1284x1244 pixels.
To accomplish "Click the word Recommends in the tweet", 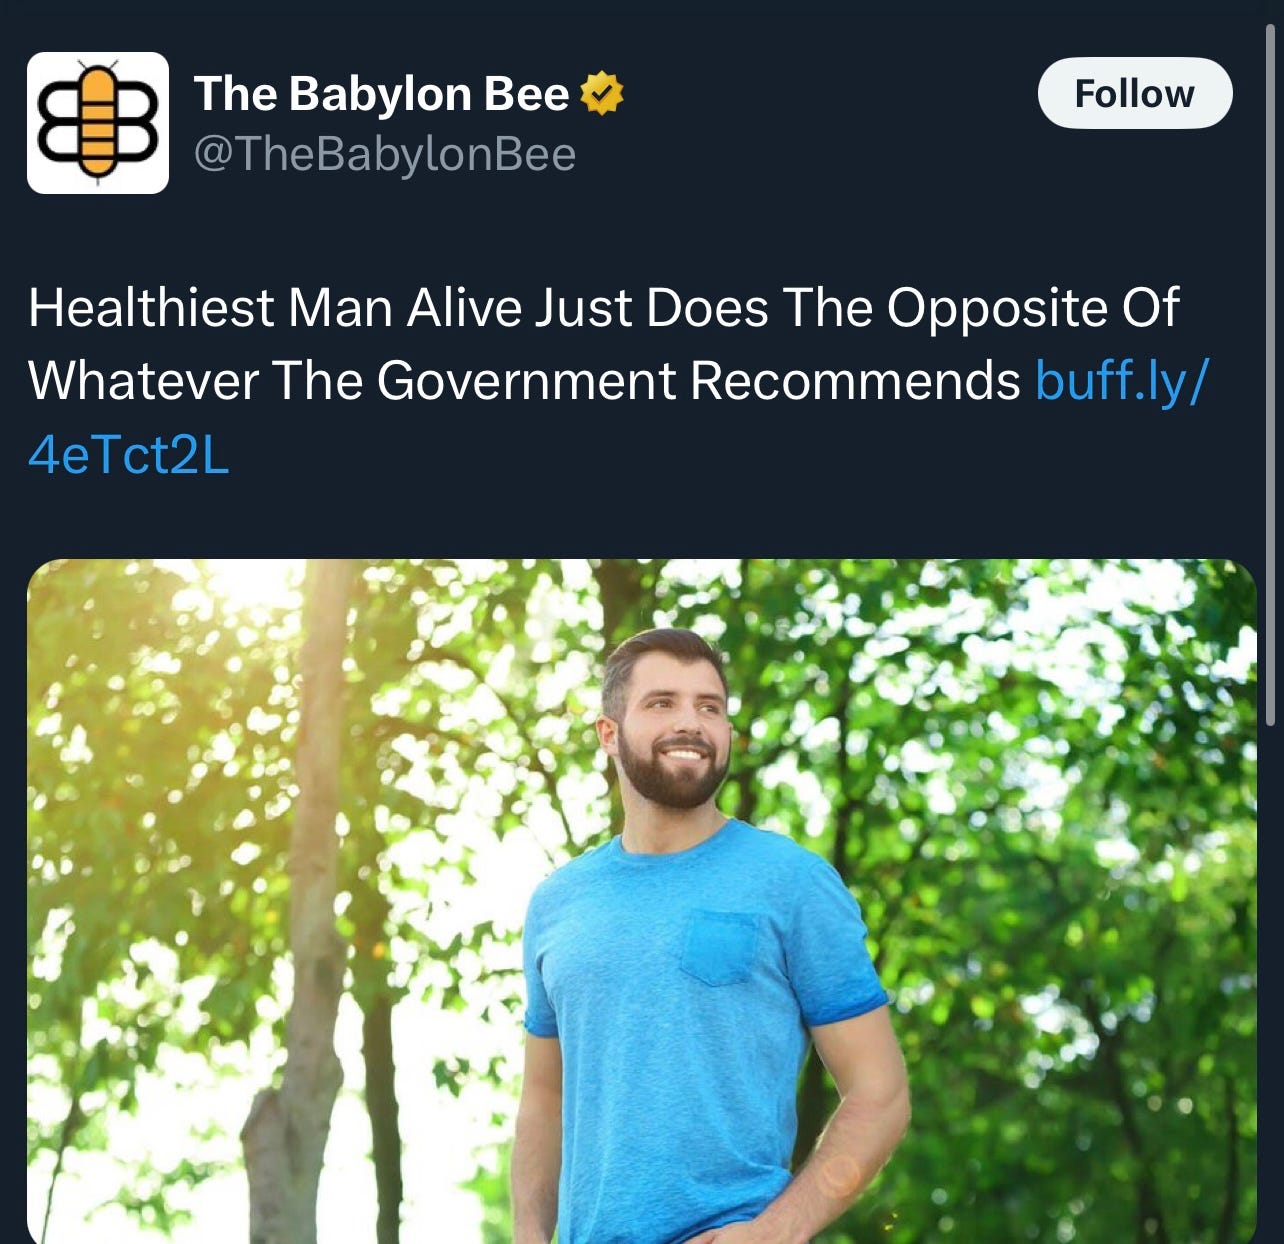I will click(855, 381).
